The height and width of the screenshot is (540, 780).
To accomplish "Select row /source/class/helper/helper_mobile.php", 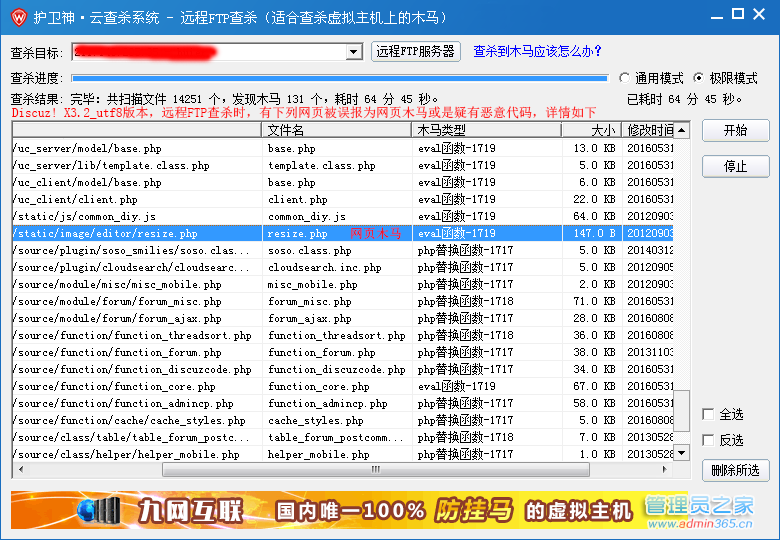I will [343, 454].
